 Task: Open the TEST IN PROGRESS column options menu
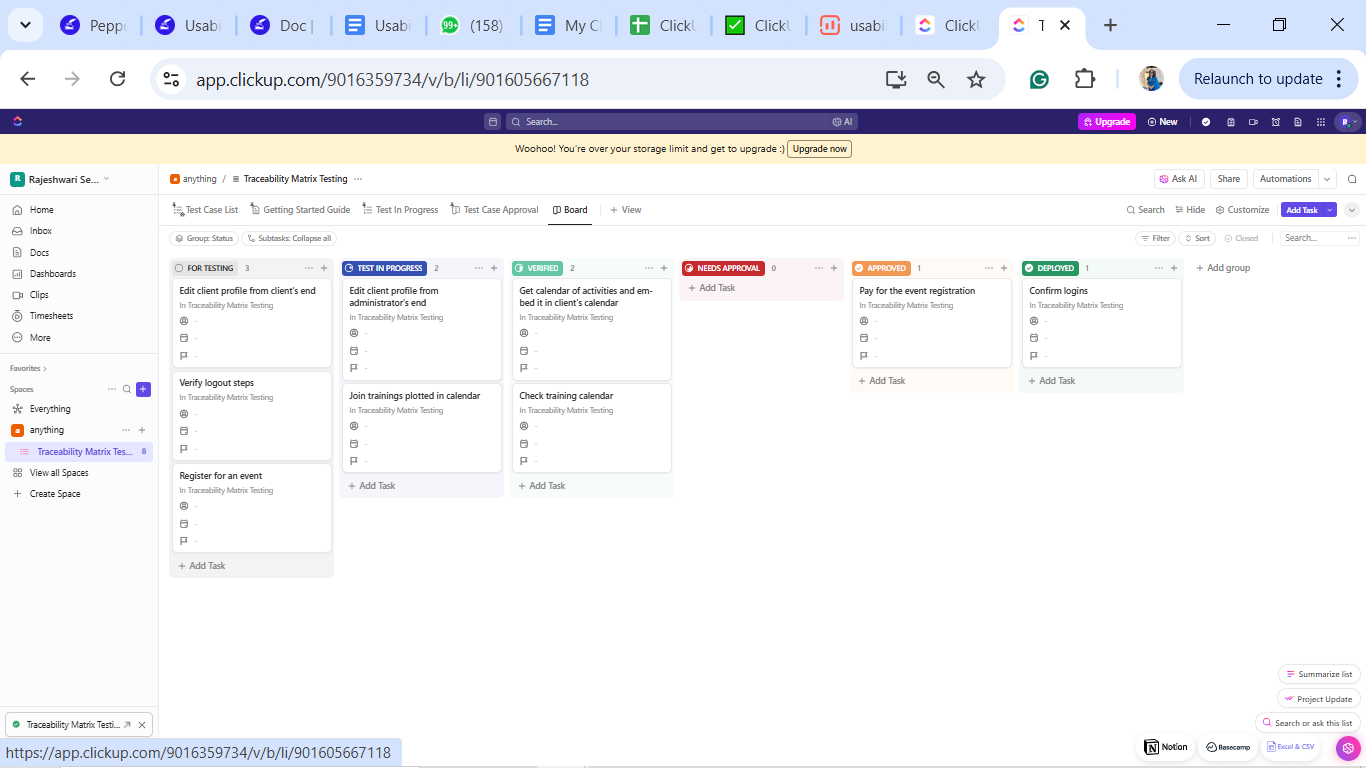(479, 268)
